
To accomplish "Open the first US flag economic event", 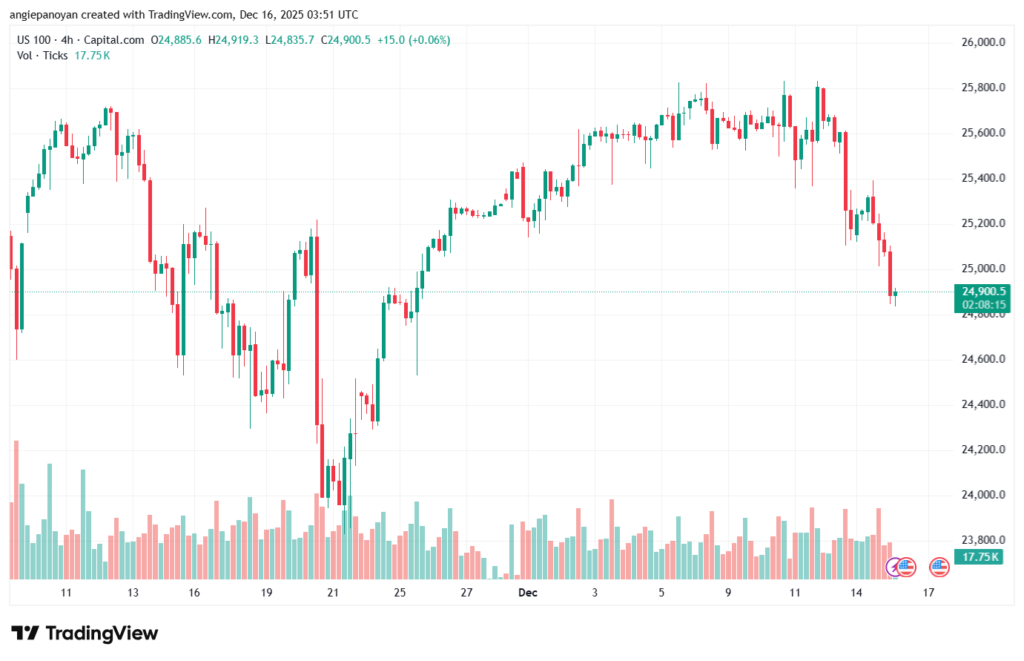I will (907, 567).
